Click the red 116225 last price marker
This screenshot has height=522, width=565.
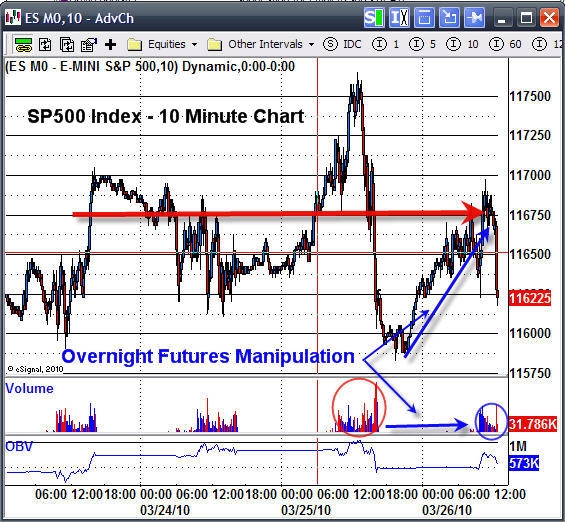click(530, 298)
